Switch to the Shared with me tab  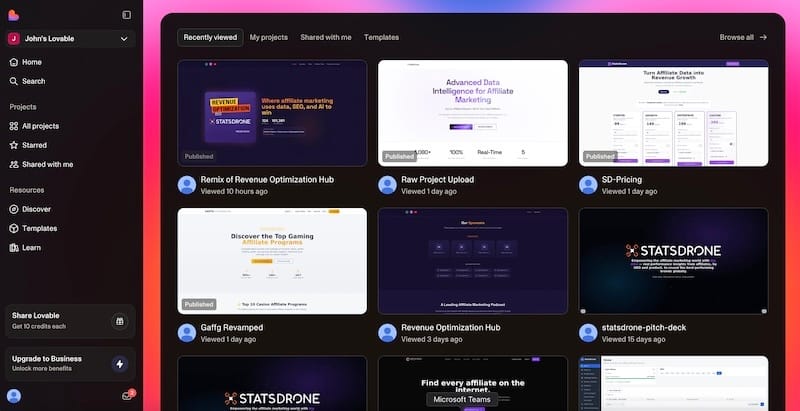pyautogui.click(x=326, y=37)
